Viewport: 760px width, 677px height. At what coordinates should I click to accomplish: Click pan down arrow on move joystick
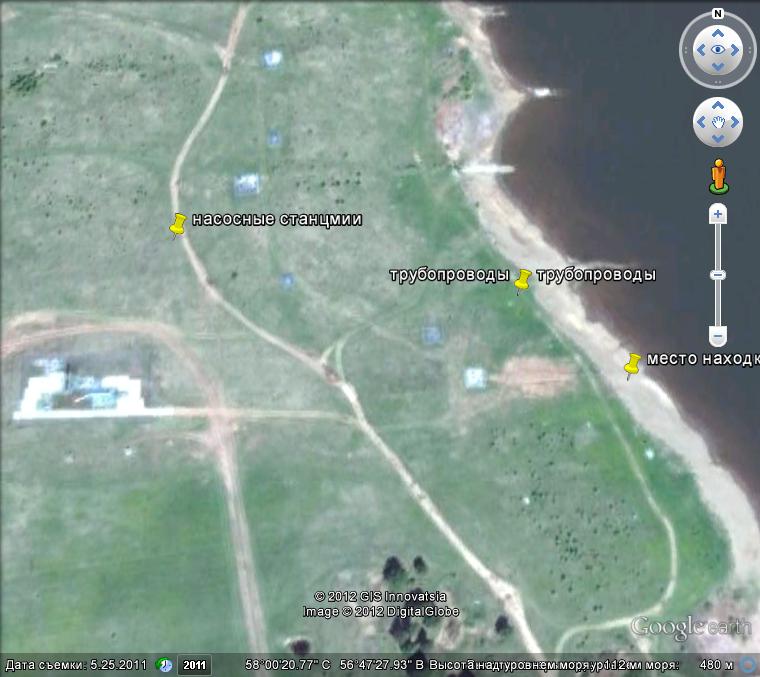pos(718,139)
